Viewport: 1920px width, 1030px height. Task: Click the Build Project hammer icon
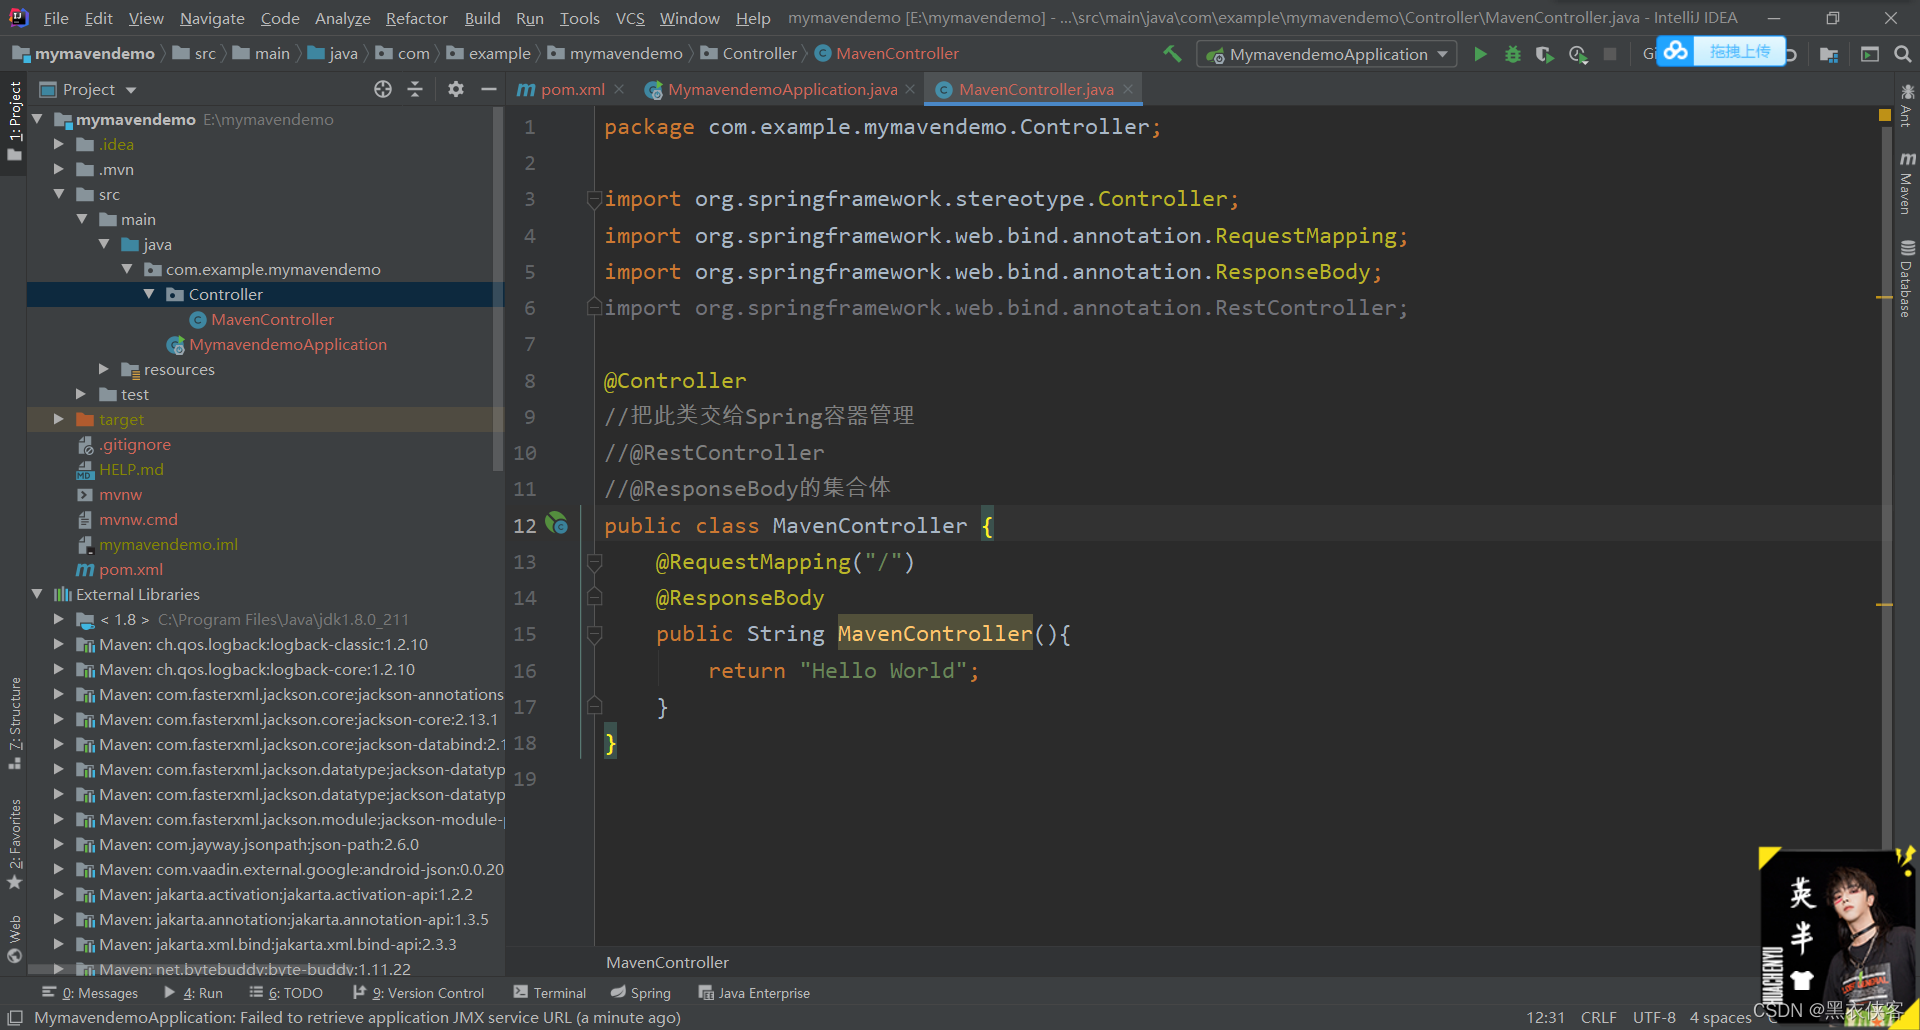(x=1172, y=54)
